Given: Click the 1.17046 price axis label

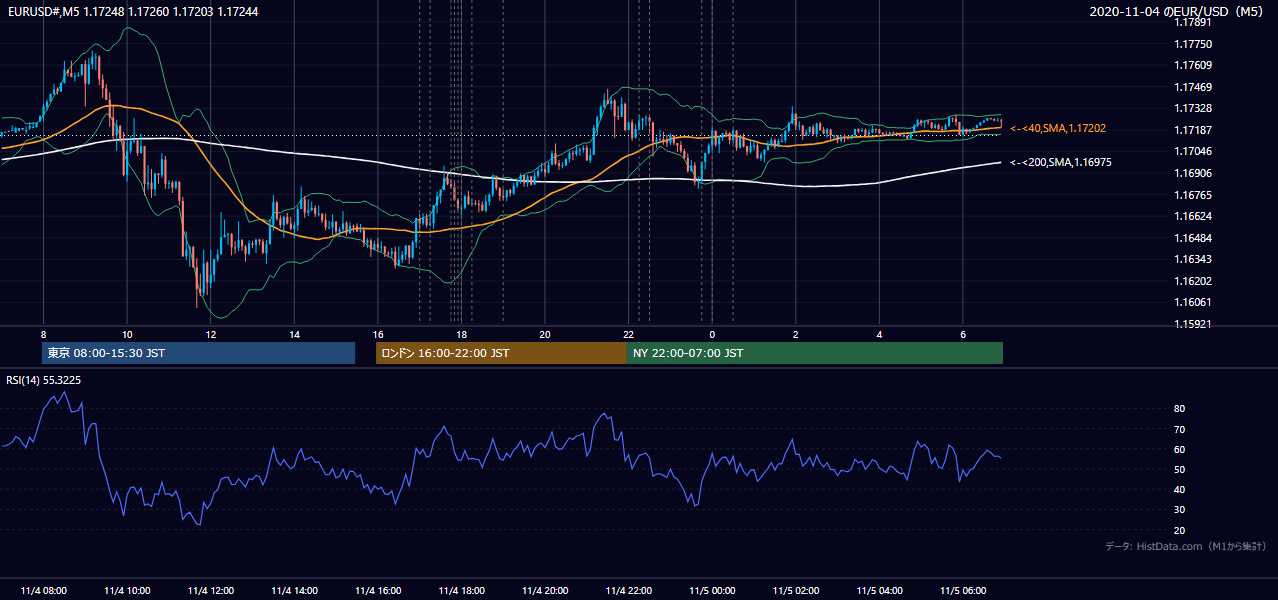Looking at the screenshot, I should coord(1194,152).
